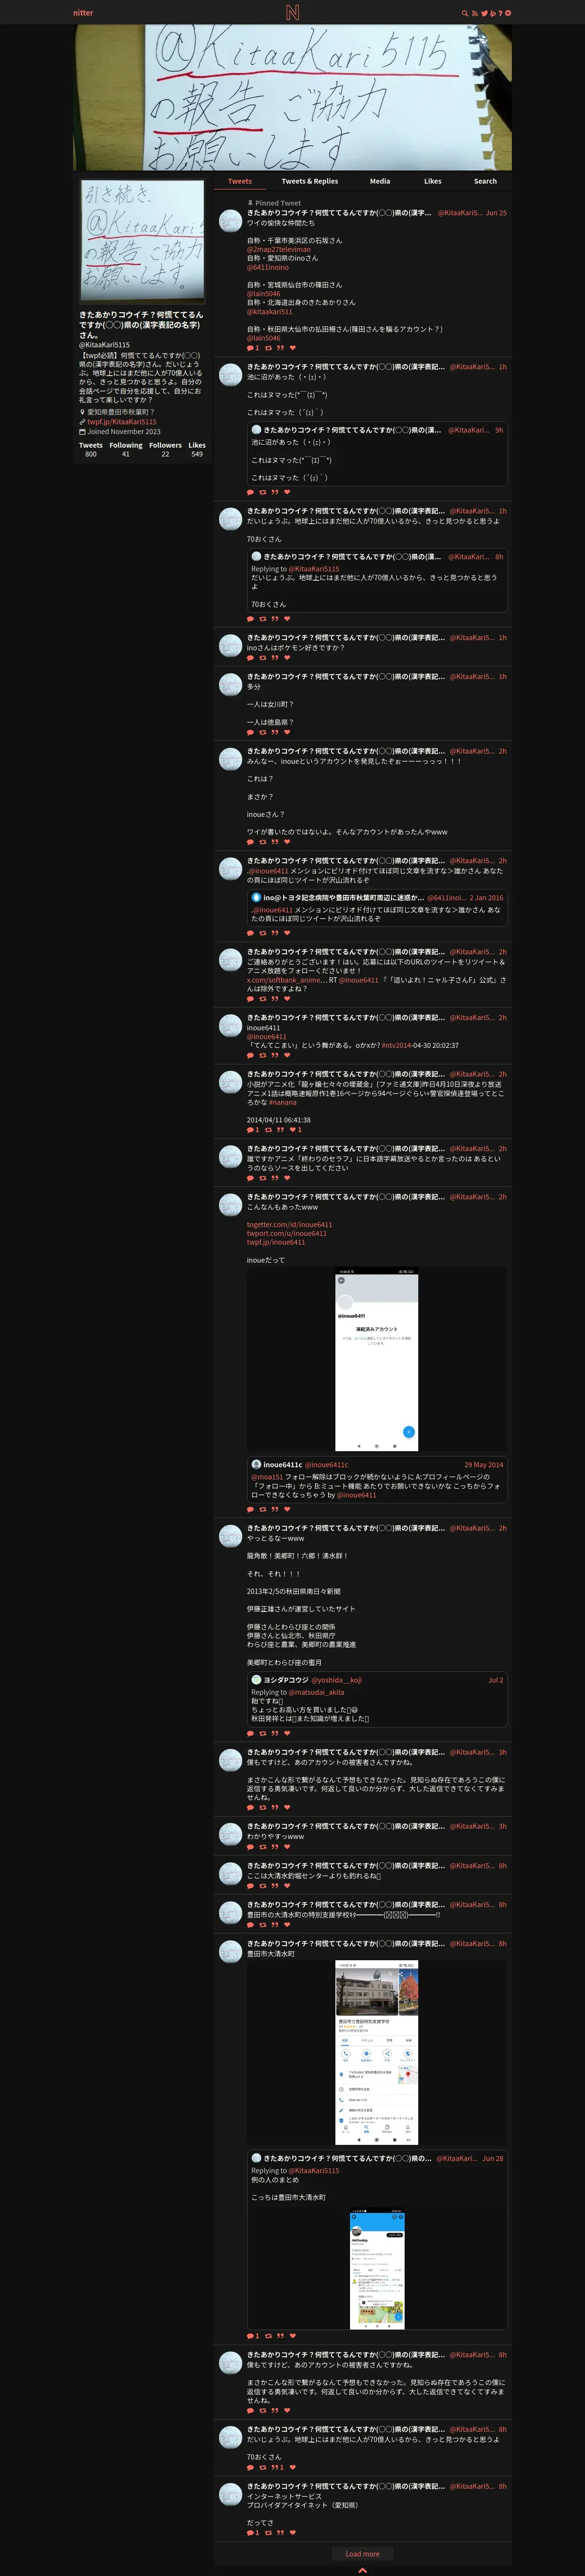Open the avatar of the 'inoさんはポケモン好きですか' tweet
Screen dimensions: 585x2576
[231, 645]
